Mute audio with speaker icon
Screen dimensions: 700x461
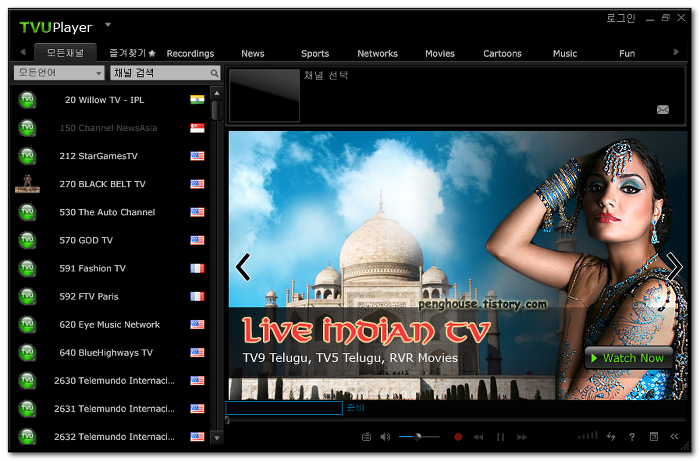(x=385, y=436)
